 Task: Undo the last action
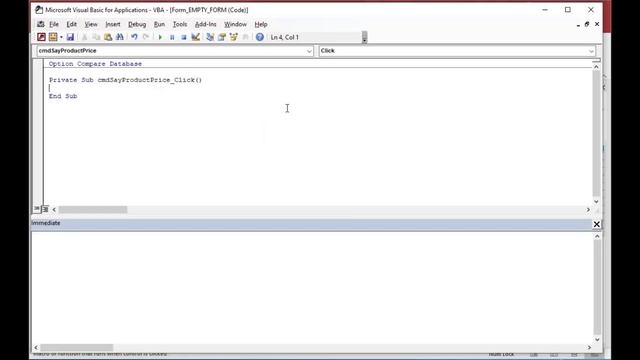point(134,37)
